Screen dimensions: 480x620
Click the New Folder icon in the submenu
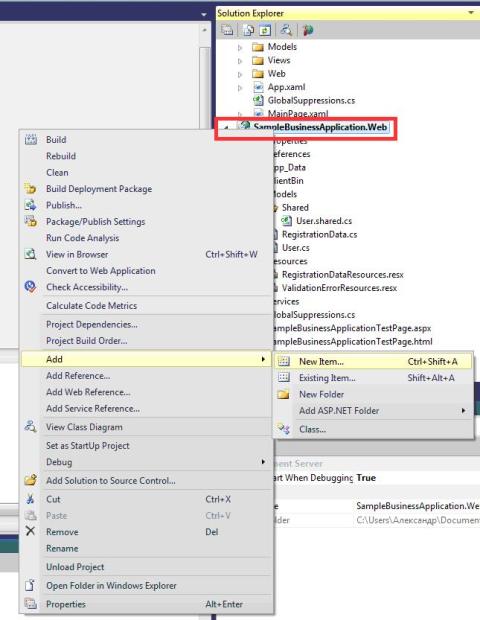283,394
